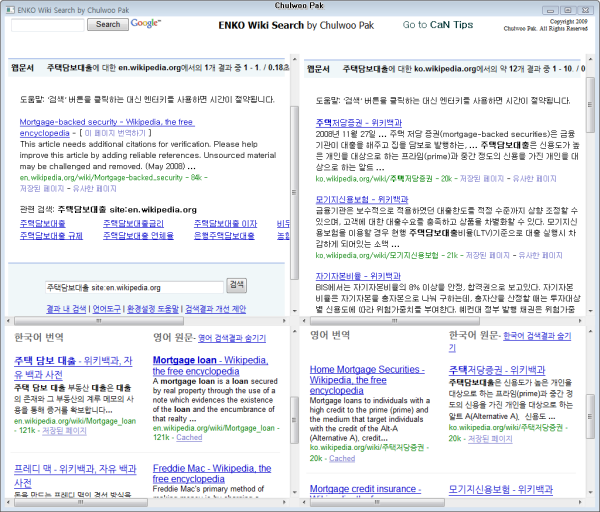
Task: Click 영어 검색결과 숨기기 link
Action: [232, 338]
